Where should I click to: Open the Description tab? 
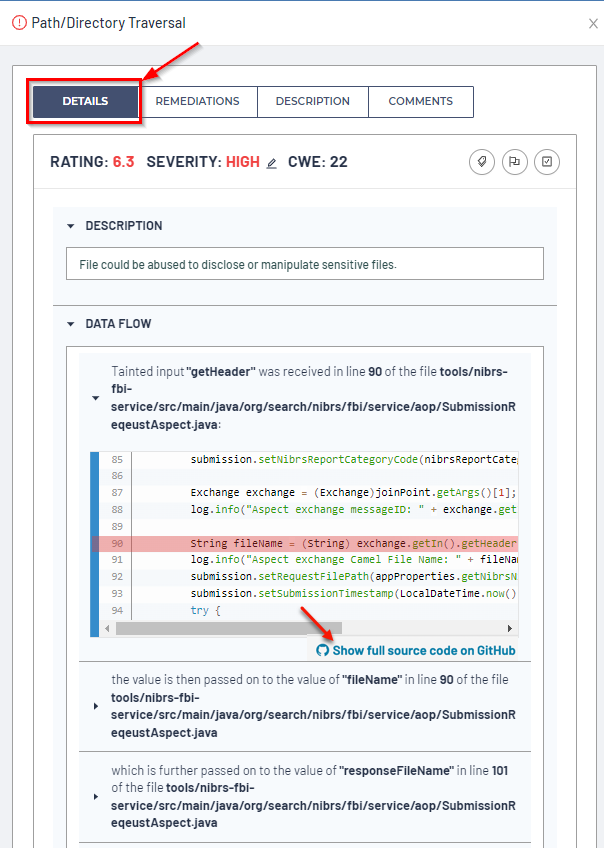(x=312, y=101)
